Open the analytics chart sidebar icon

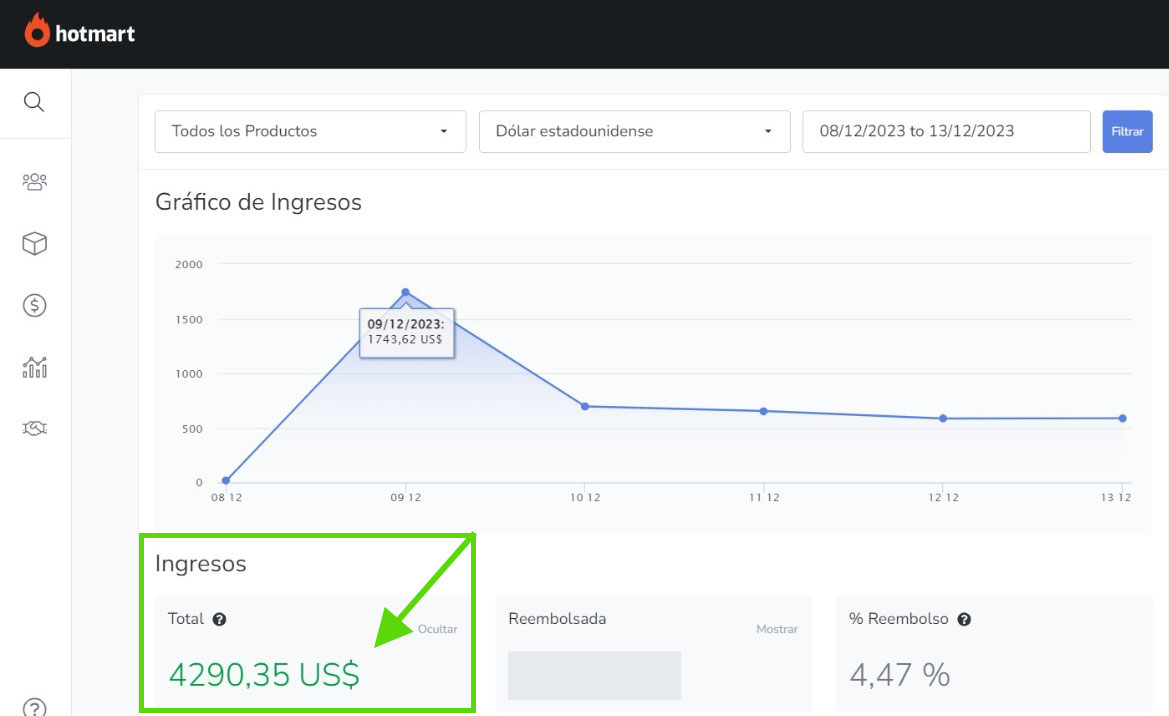pyautogui.click(x=34, y=367)
